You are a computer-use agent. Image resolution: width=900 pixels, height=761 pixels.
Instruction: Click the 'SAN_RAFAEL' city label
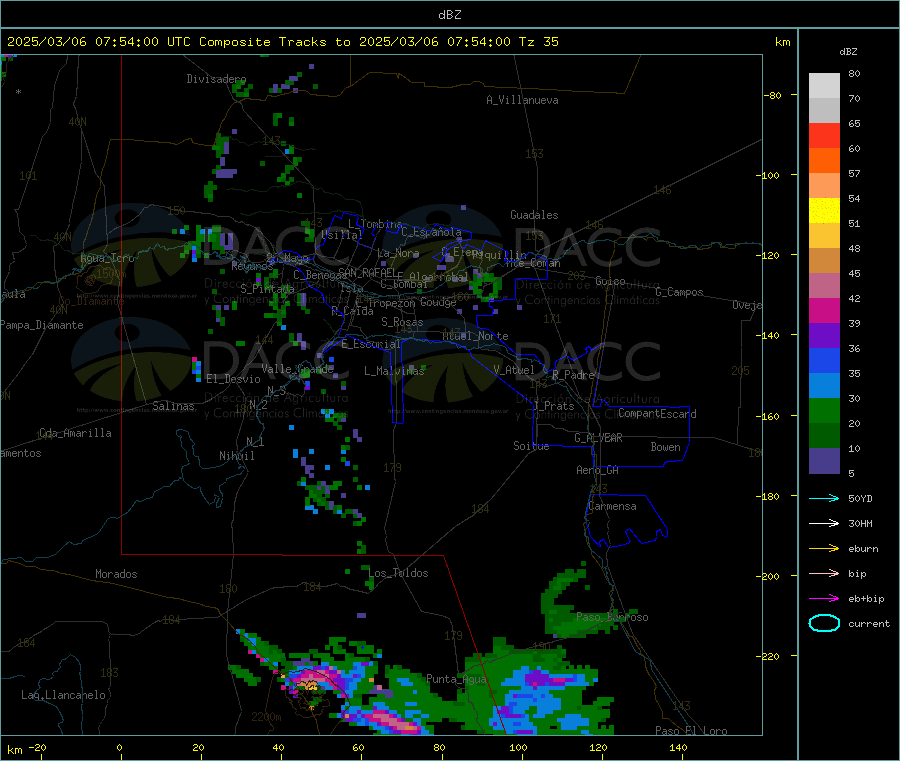point(367,272)
